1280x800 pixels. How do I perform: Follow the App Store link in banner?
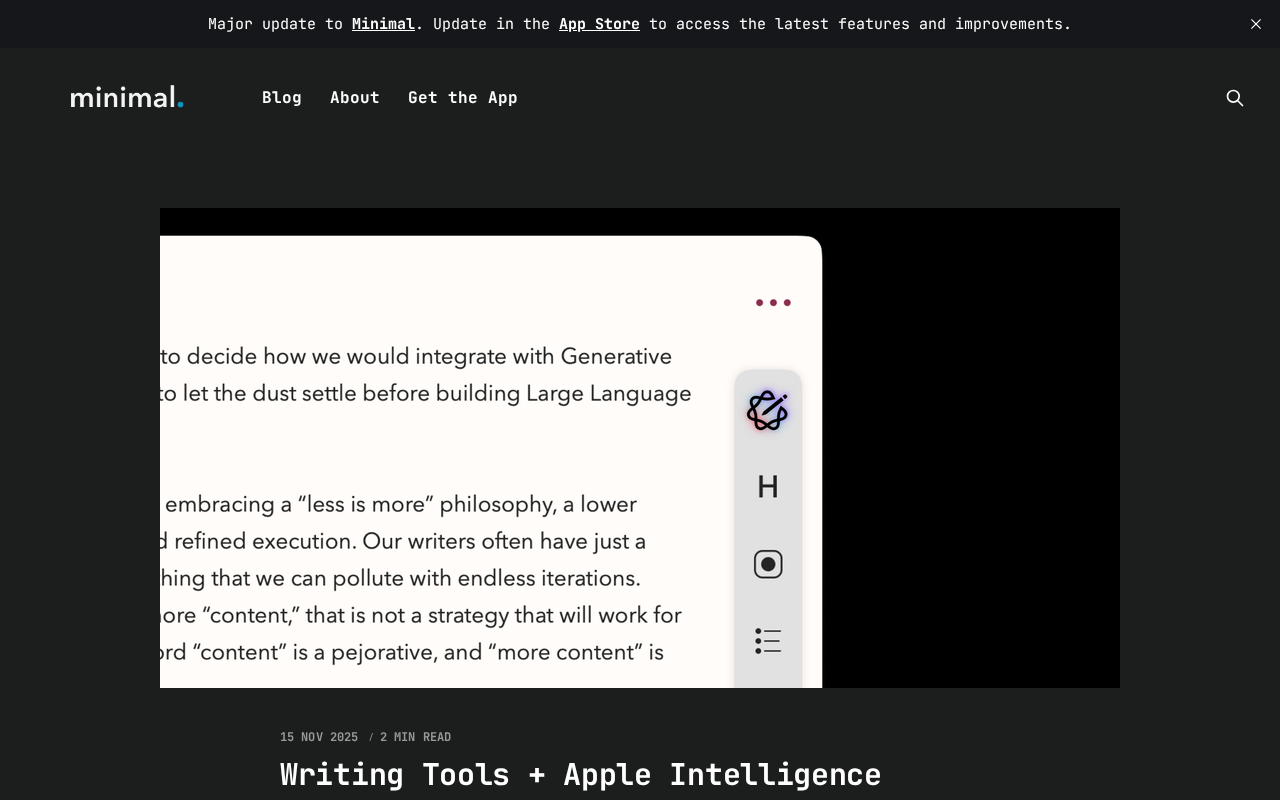tap(599, 24)
